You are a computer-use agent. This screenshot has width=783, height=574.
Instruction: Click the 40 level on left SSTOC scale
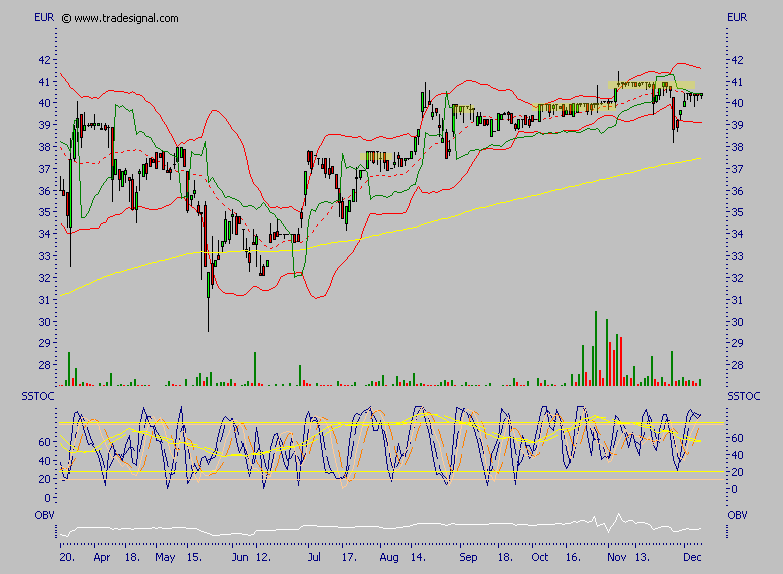44,461
